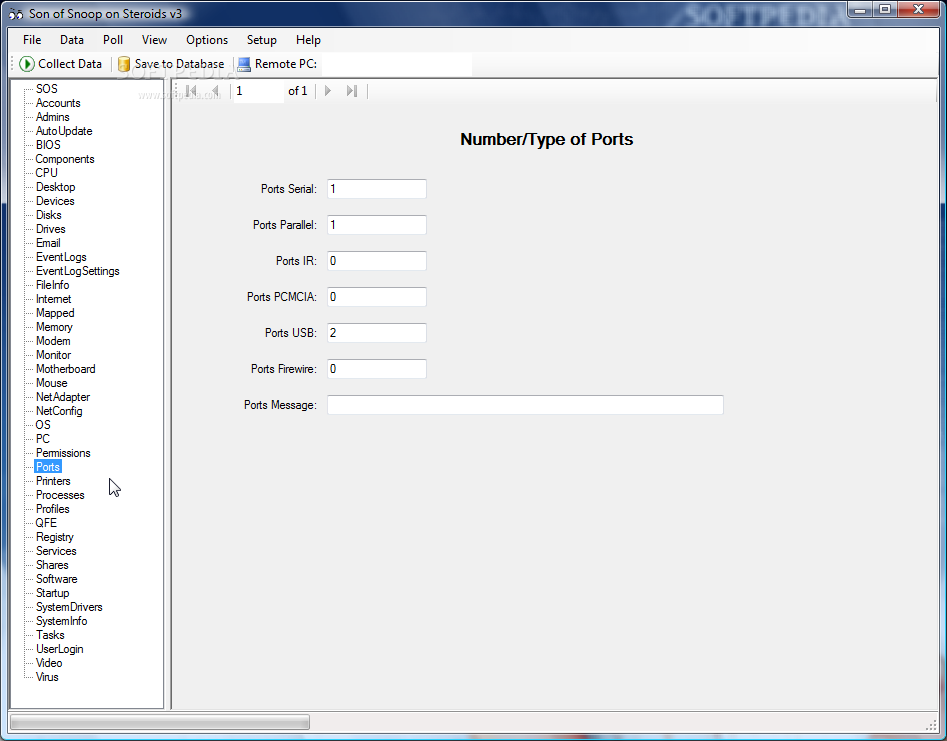
Task: Go to the previous record
Action: point(215,91)
